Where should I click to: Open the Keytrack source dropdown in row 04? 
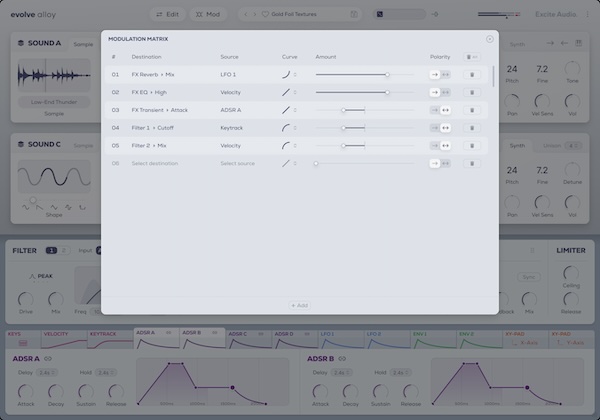pyautogui.click(x=232, y=128)
